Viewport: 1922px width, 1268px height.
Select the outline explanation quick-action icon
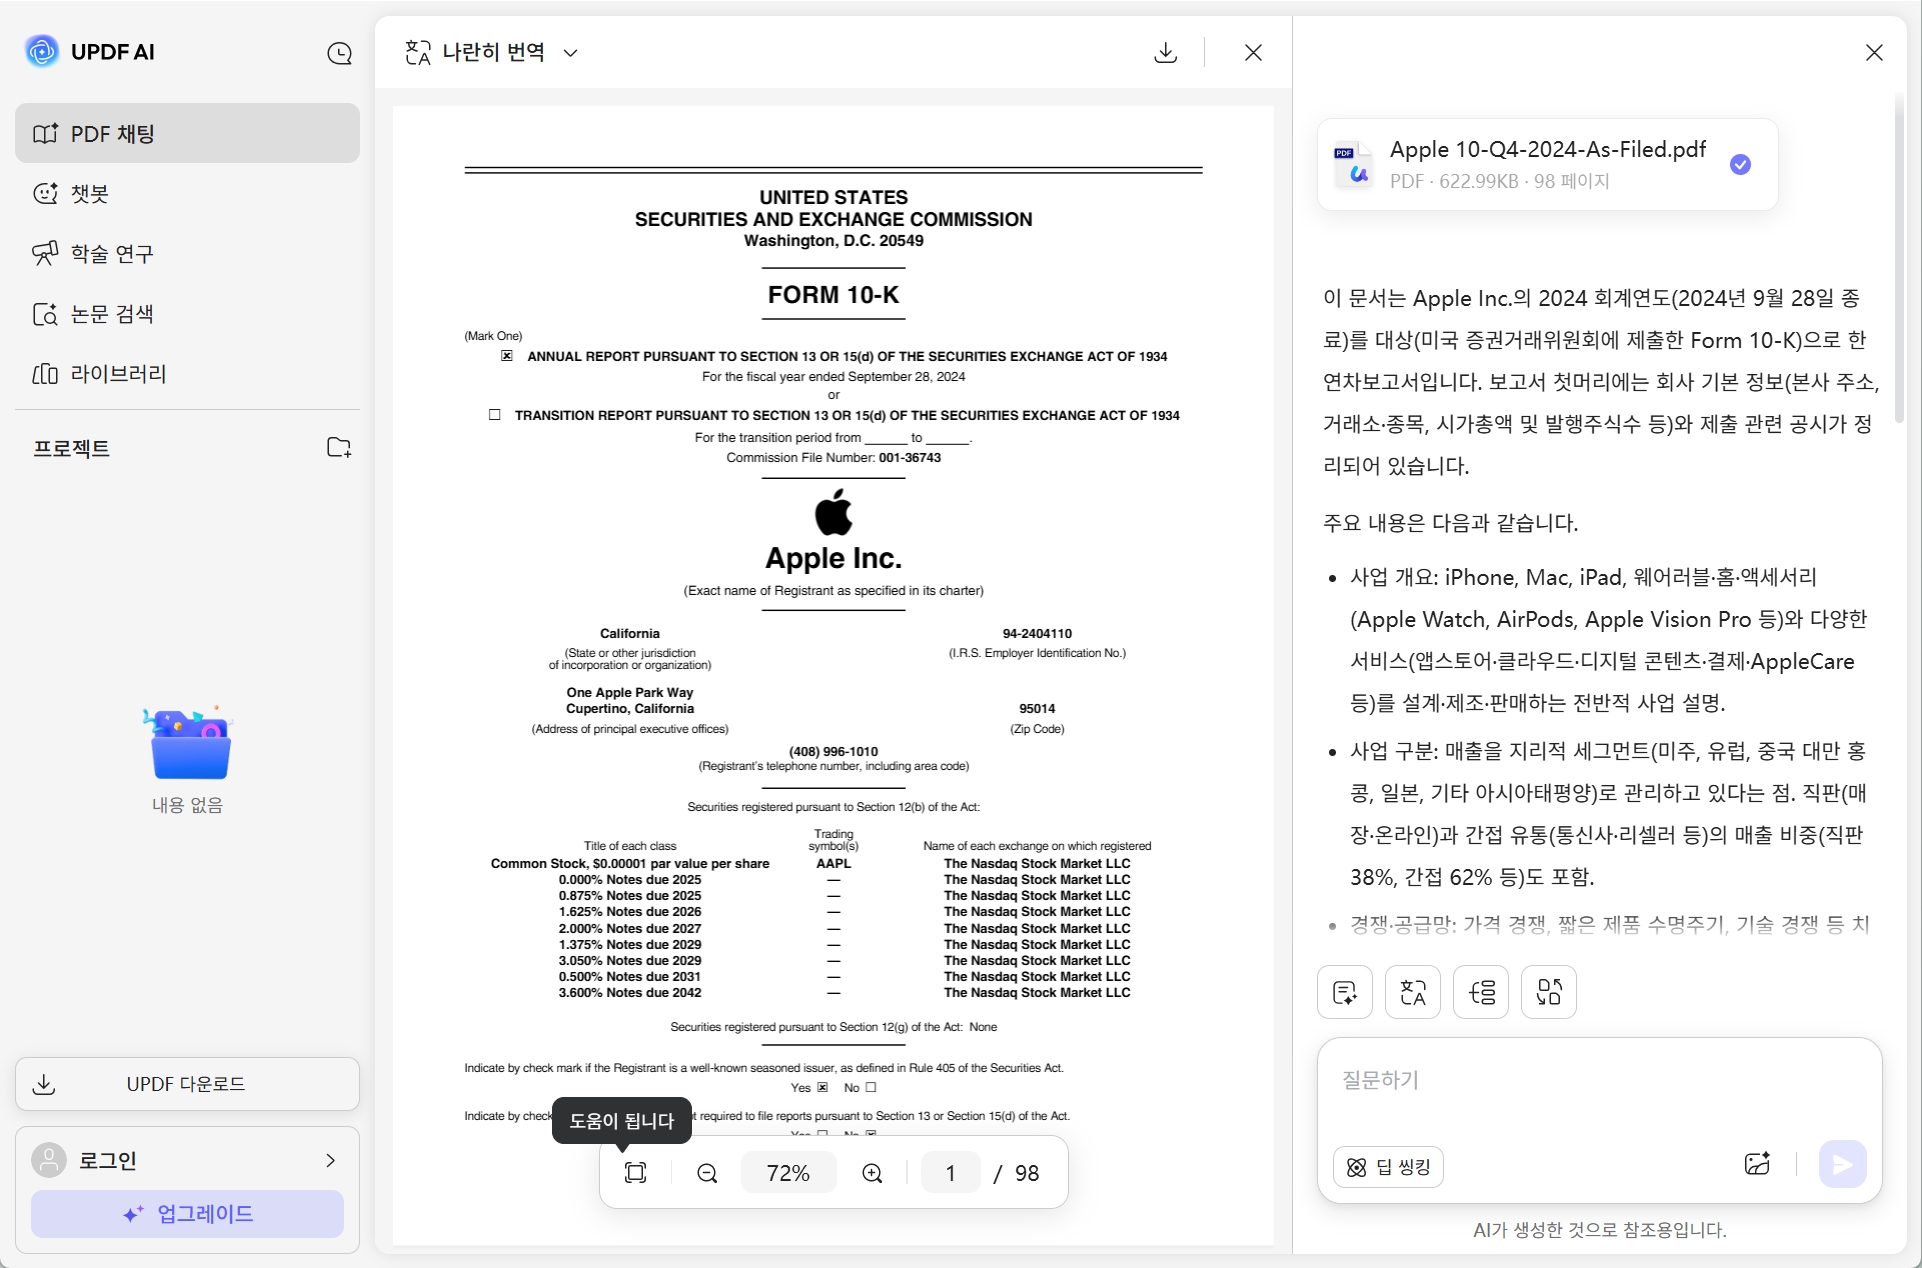tap(1481, 991)
